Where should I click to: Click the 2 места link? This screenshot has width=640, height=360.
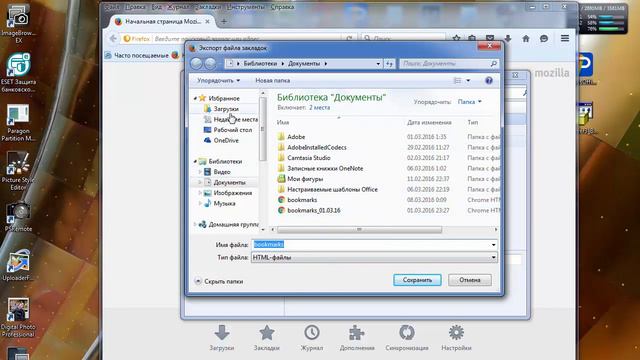point(320,108)
